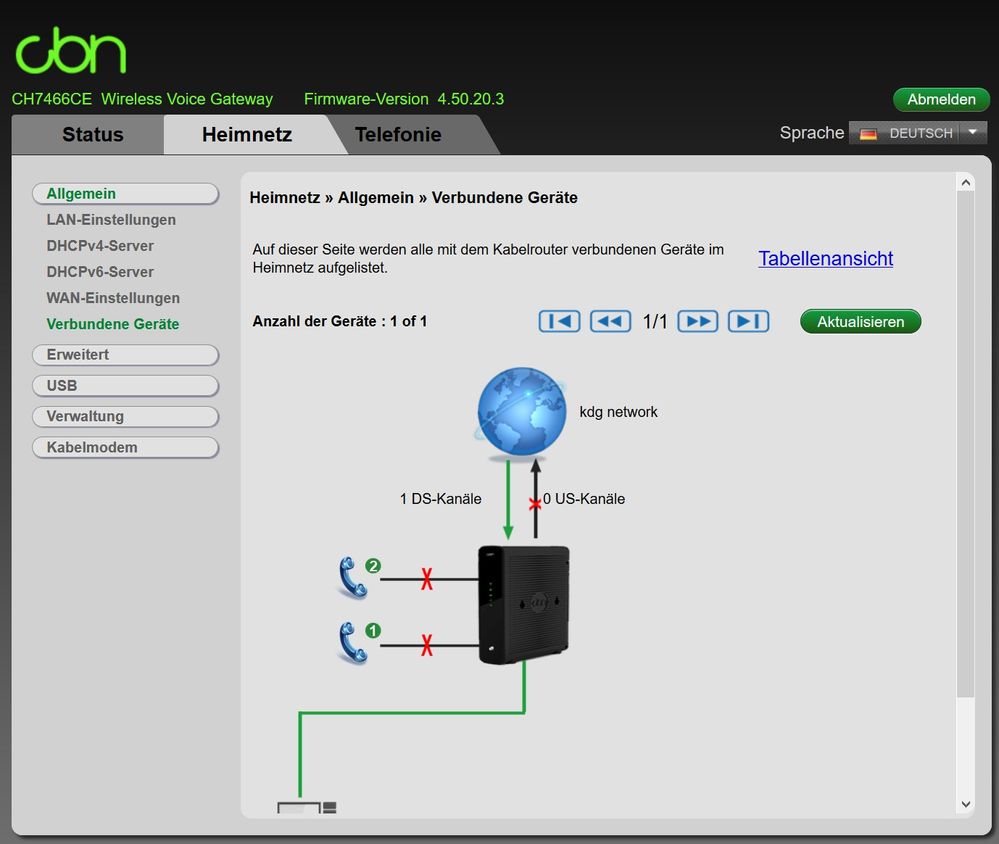Expand the Kabelmodem section
This screenshot has height=844, width=999.
point(126,447)
